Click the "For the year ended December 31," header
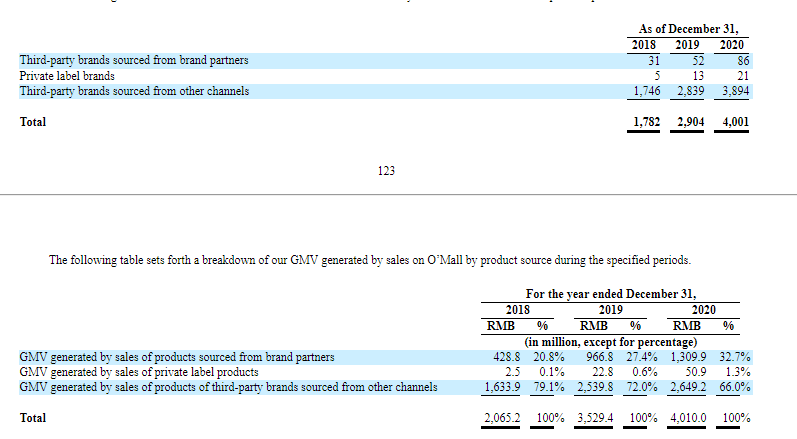Image resolution: width=797 pixels, height=439 pixels. point(610,294)
